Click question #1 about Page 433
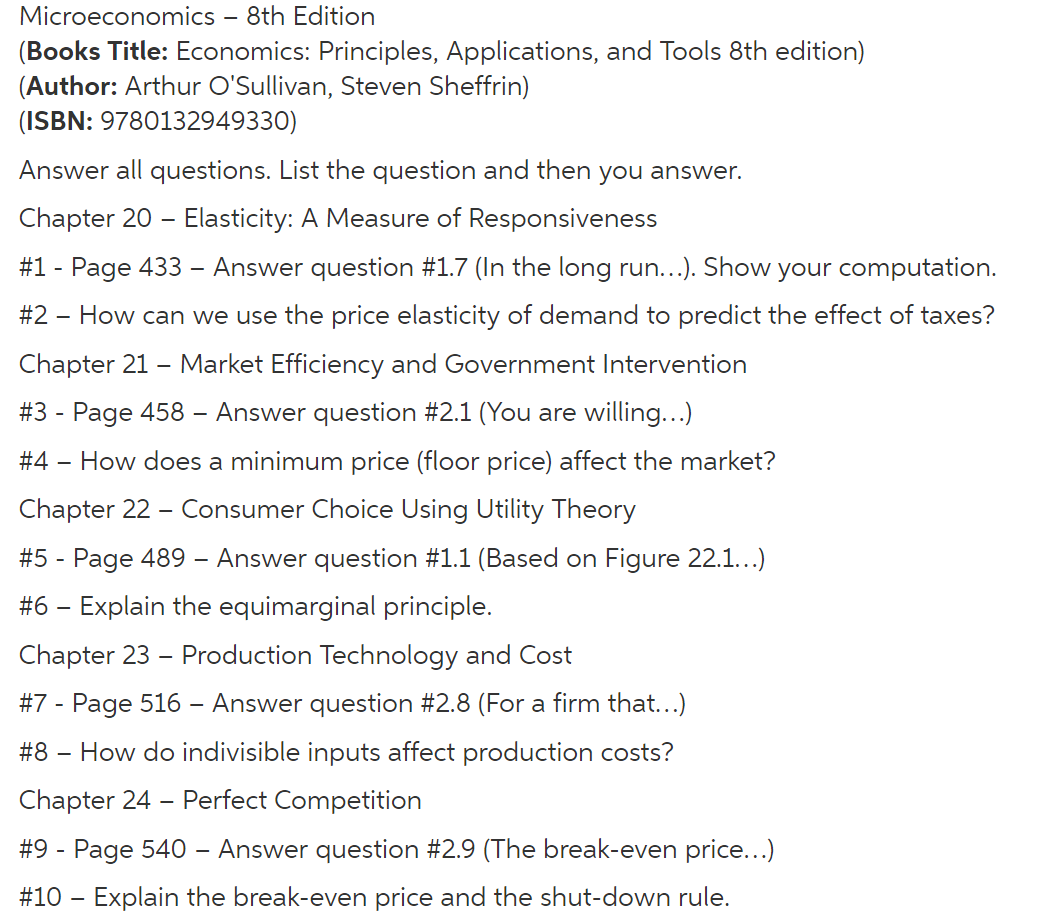 click(508, 268)
